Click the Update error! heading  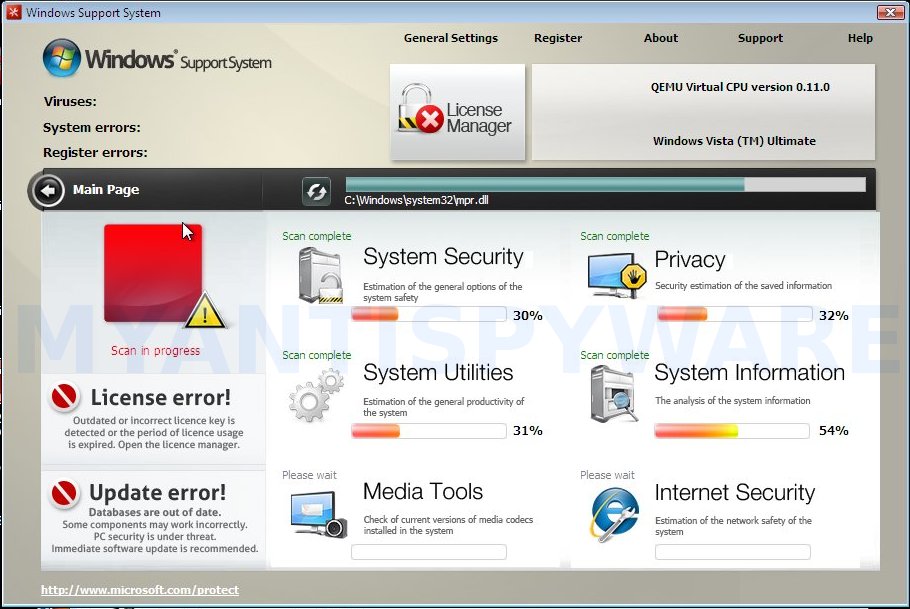point(157,493)
